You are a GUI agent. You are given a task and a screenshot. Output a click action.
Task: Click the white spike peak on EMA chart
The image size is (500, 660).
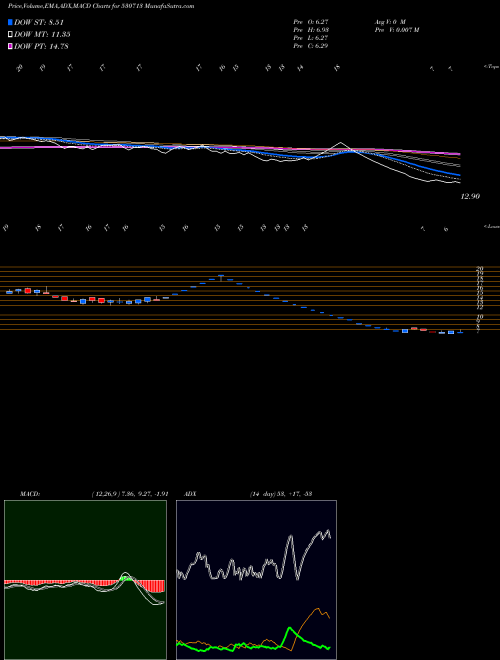(x=341, y=144)
